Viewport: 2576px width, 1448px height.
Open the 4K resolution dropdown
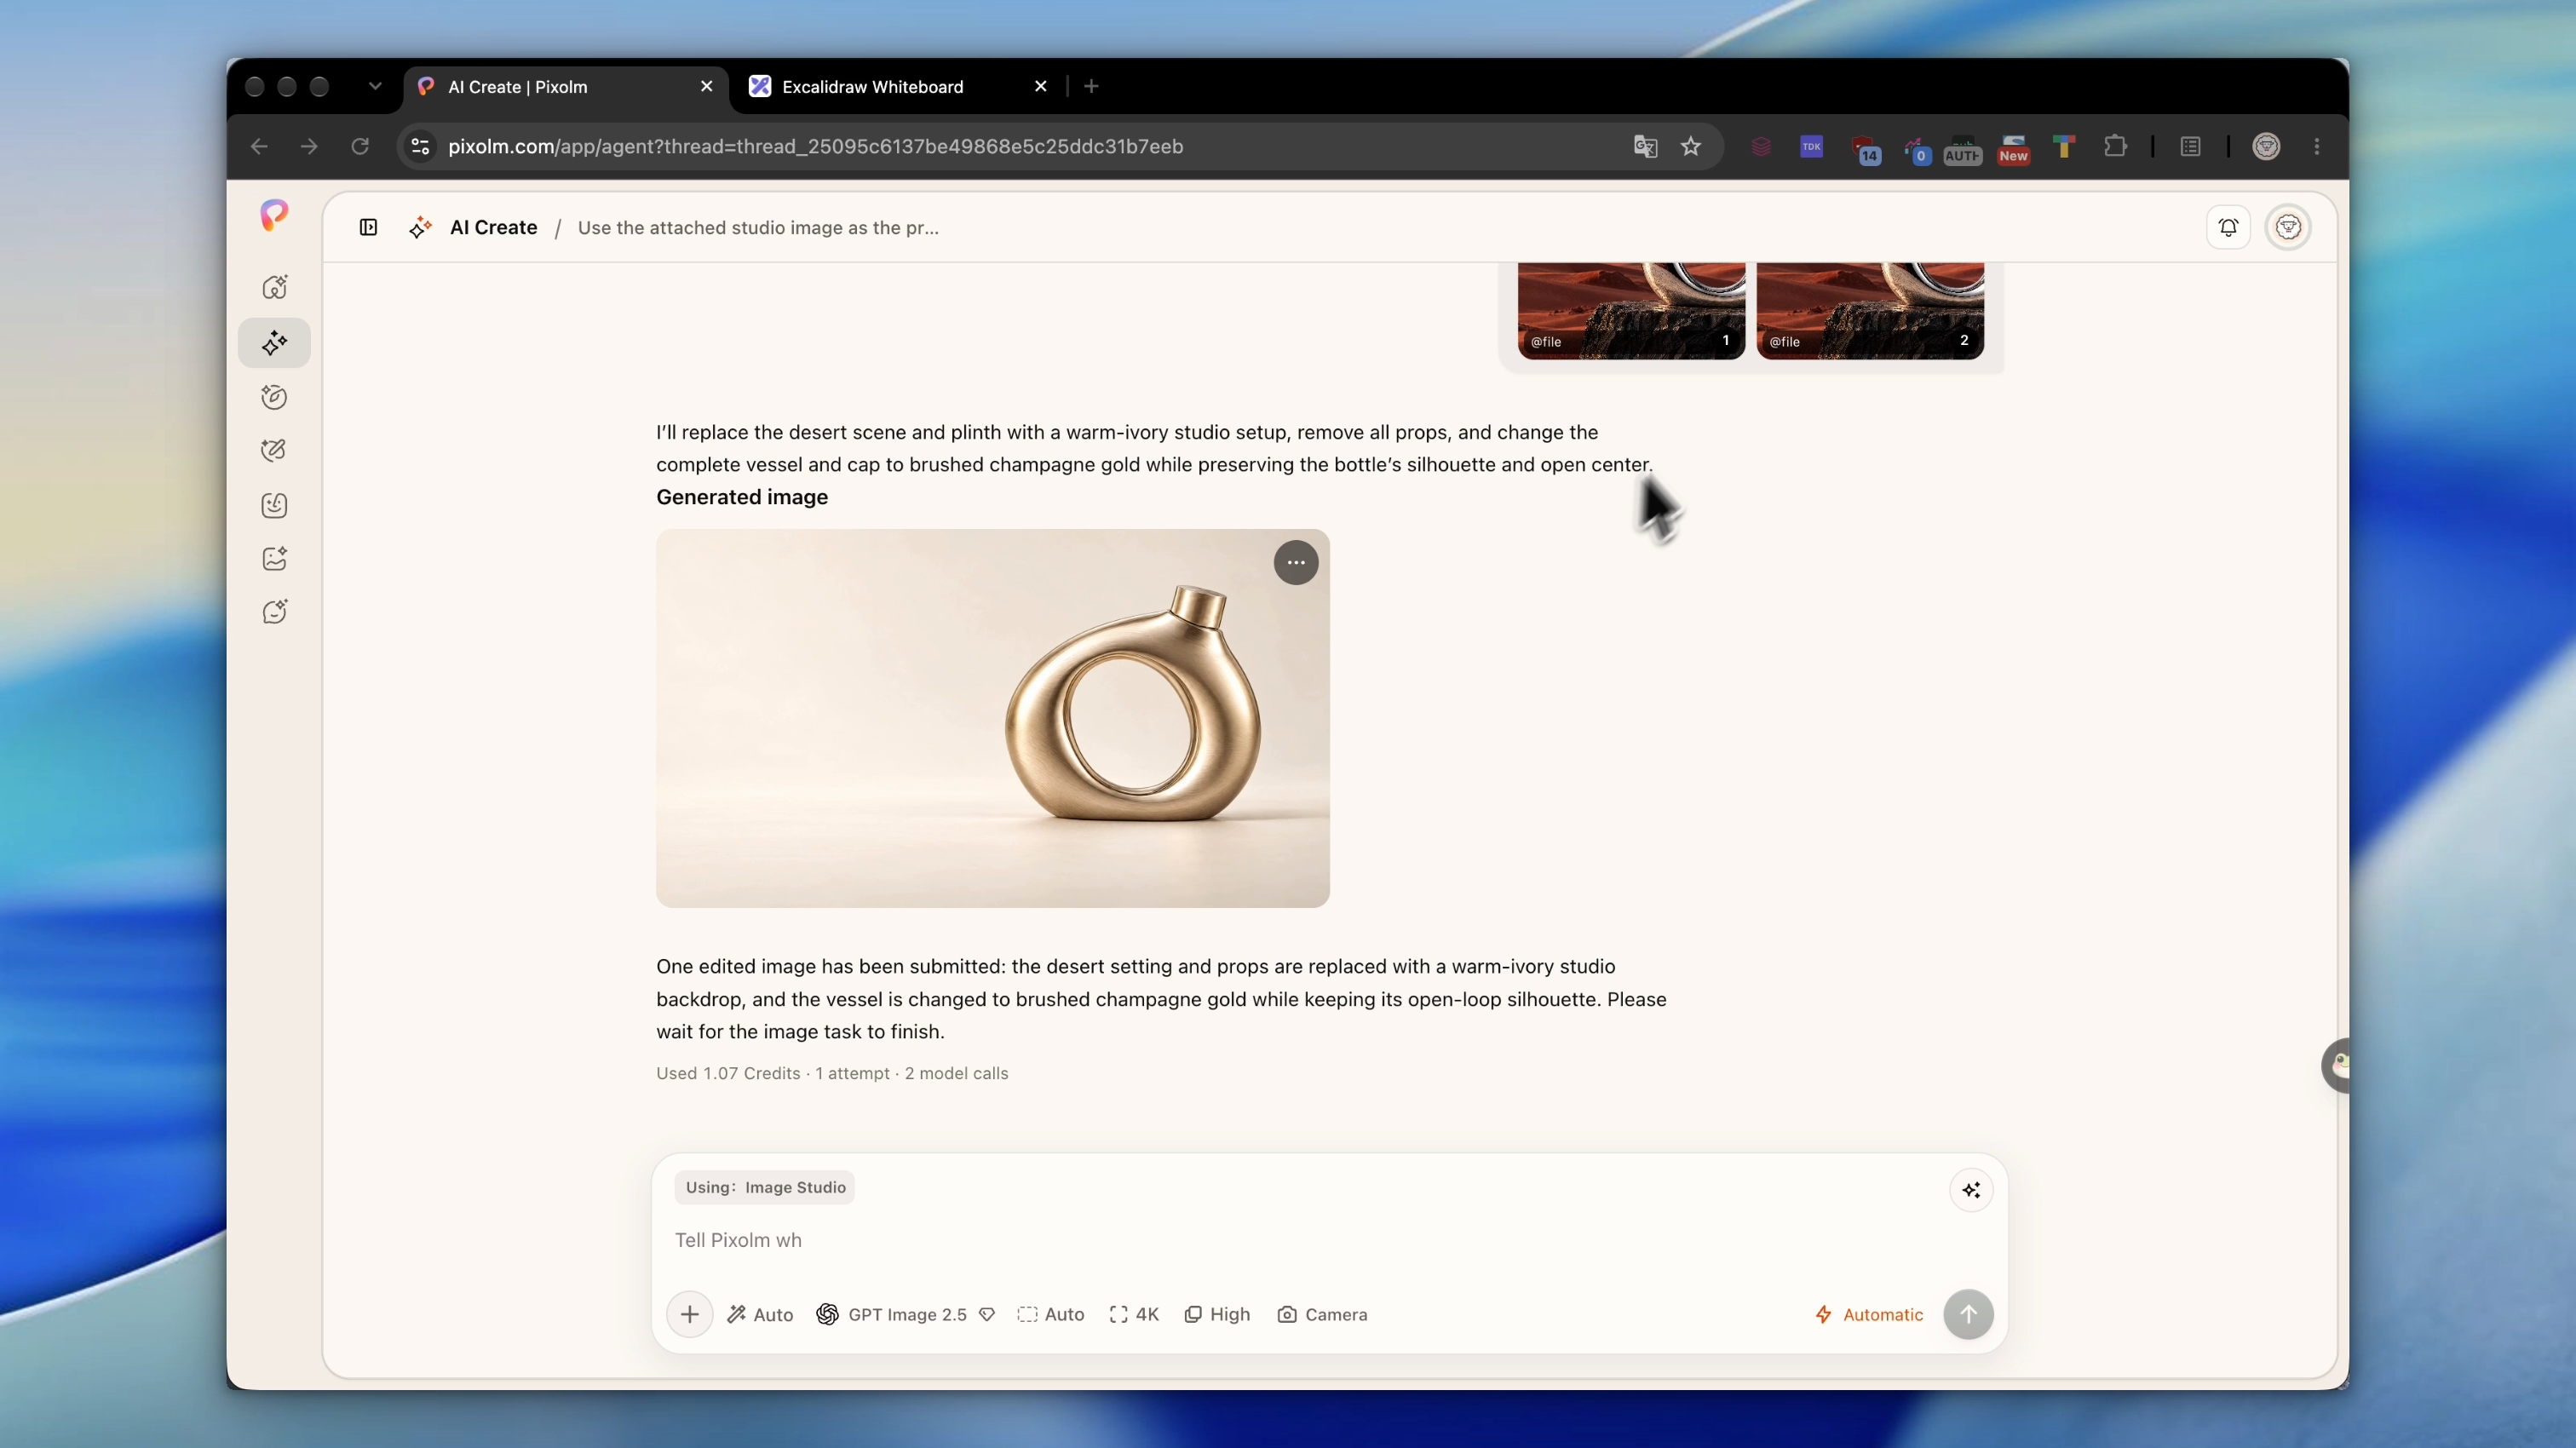click(1134, 1314)
